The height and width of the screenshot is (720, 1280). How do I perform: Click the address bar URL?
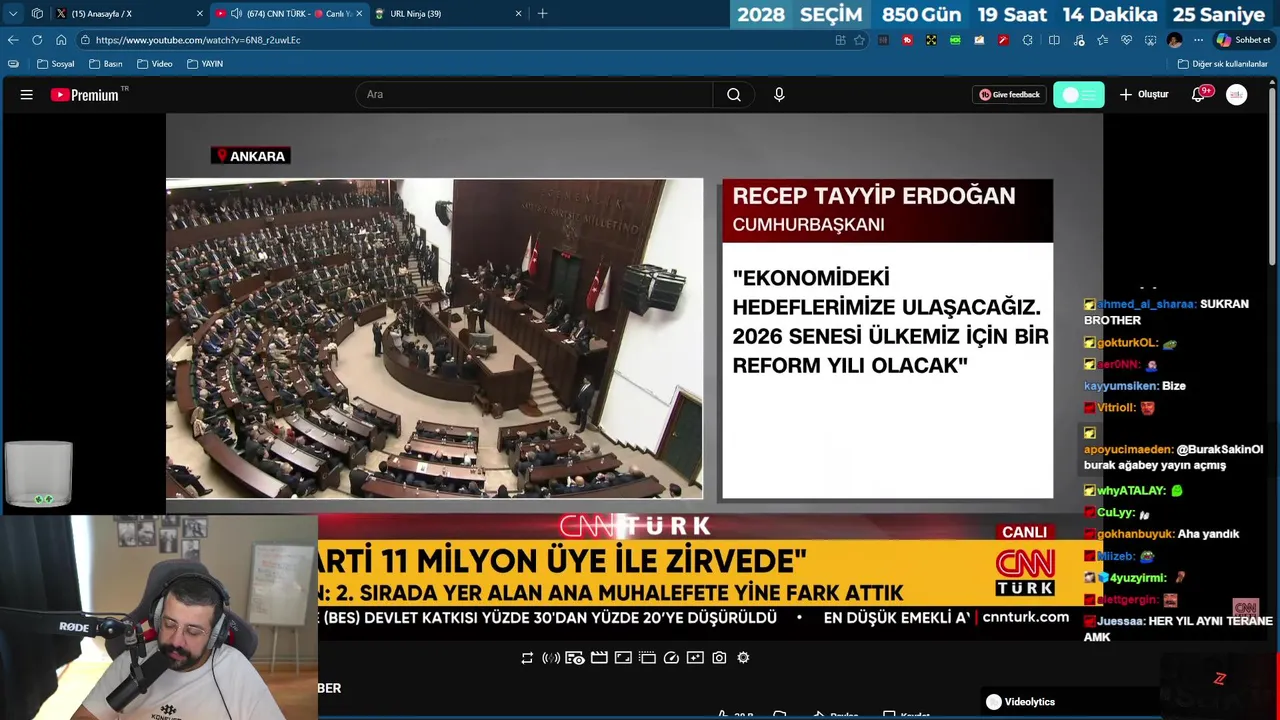coord(198,40)
